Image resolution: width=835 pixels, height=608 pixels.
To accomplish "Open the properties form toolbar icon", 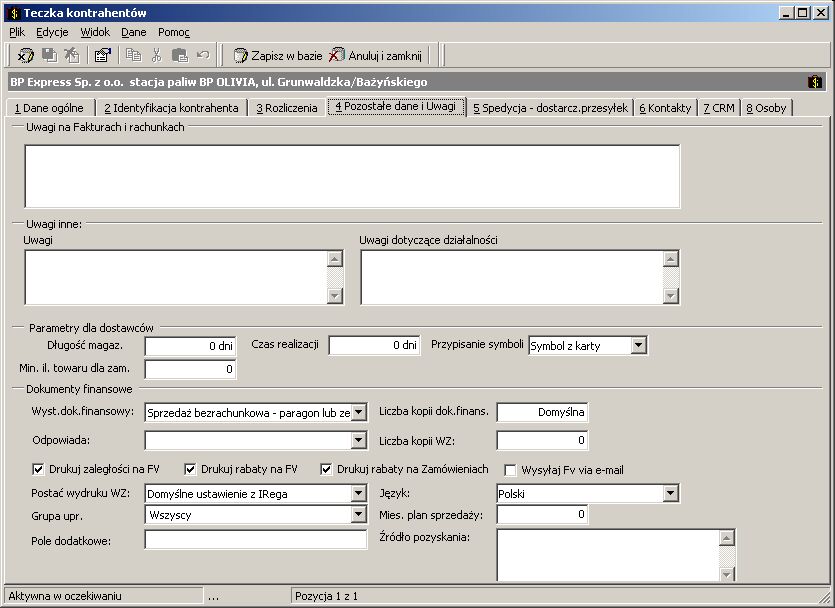I will pyautogui.click(x=102, y=55).
